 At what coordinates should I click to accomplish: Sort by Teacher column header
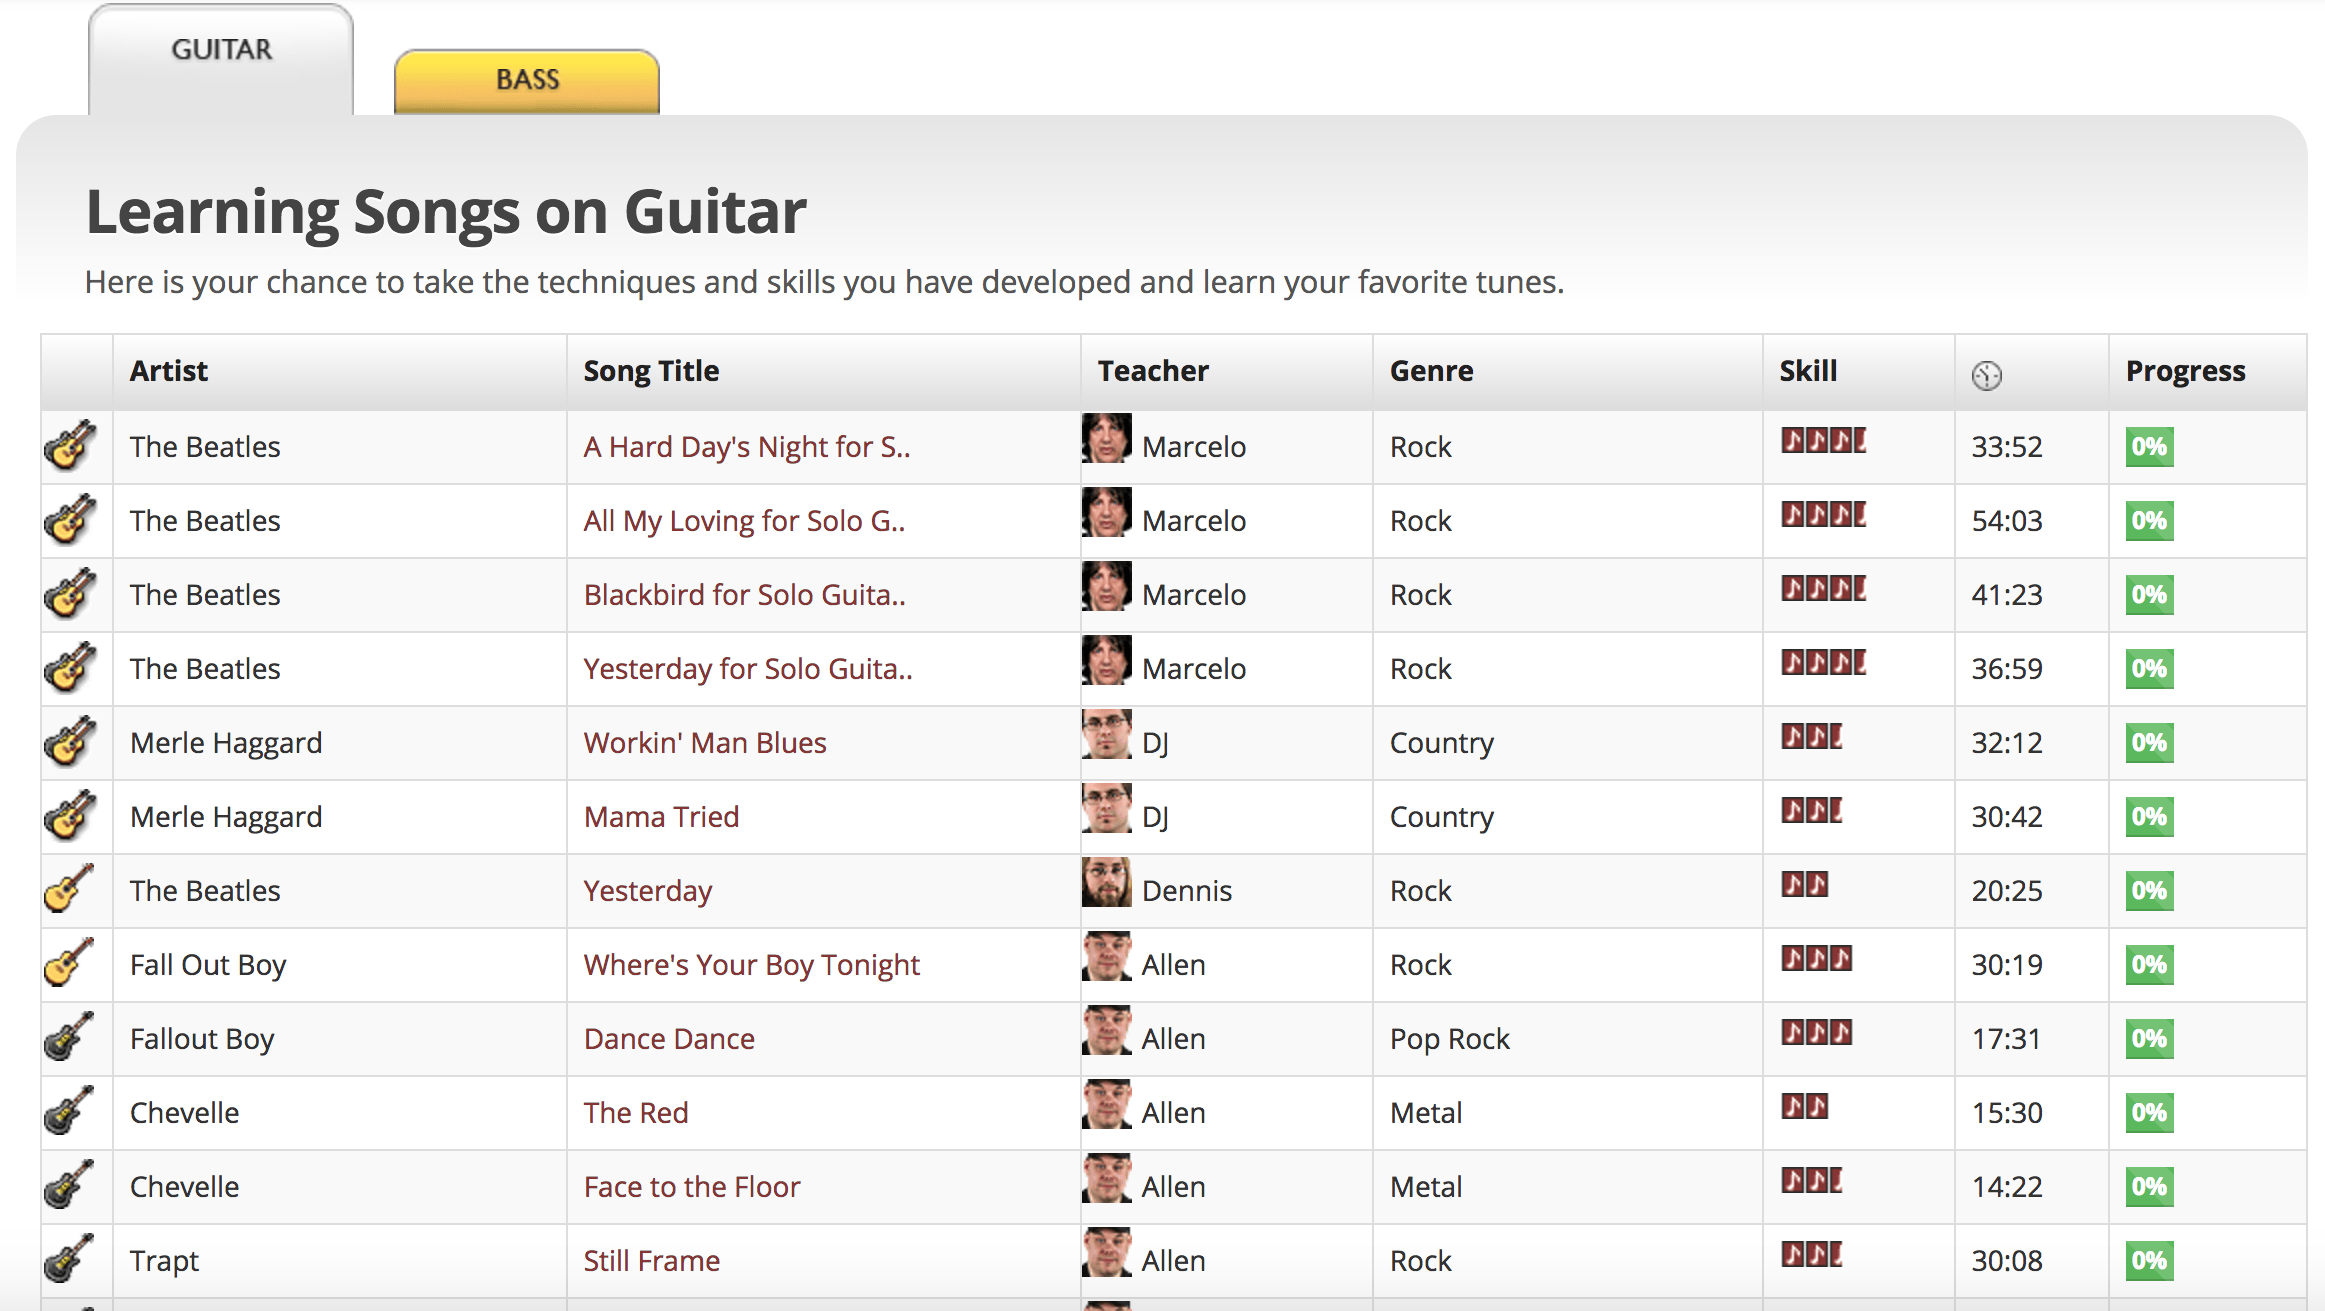click(1153, 371)
